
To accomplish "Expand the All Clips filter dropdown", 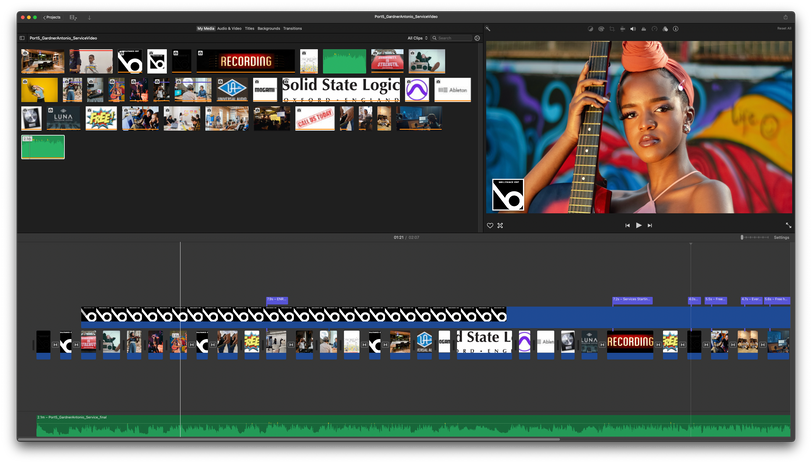I will [417, 38].
